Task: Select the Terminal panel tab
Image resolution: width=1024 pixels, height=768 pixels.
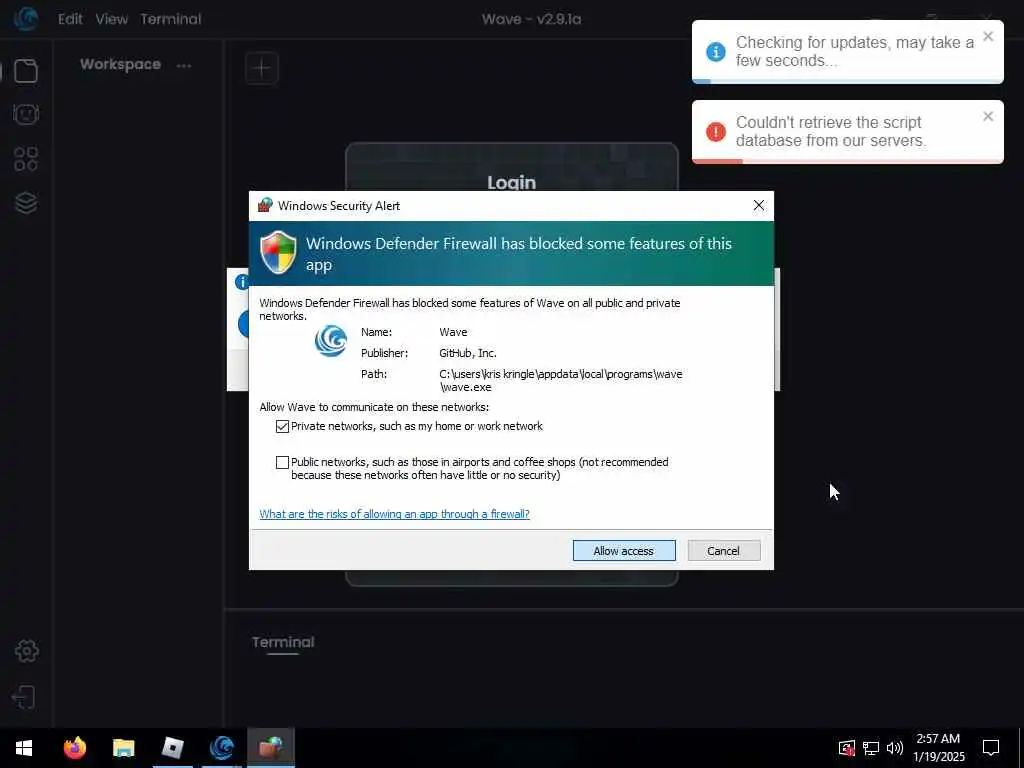Action: pos(283,643)
